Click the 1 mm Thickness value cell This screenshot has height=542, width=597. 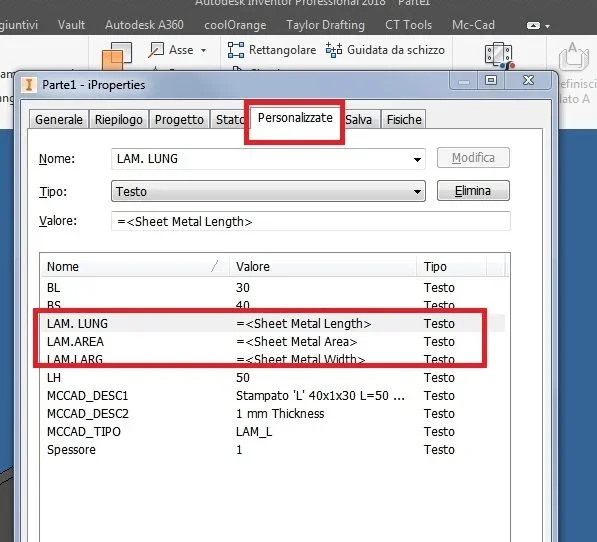point(280,413)
